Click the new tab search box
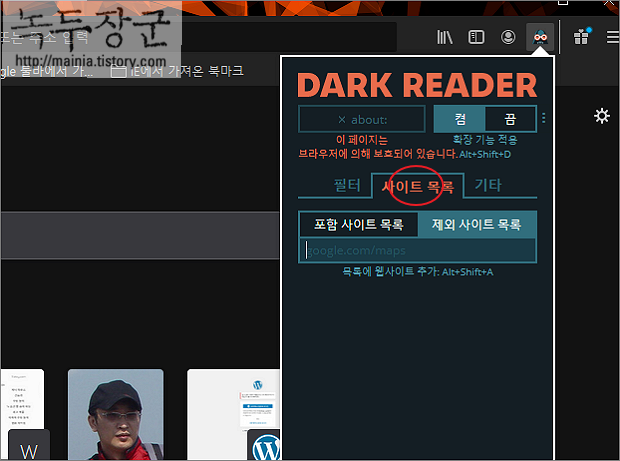620x461 pixels. coord(140,236)
